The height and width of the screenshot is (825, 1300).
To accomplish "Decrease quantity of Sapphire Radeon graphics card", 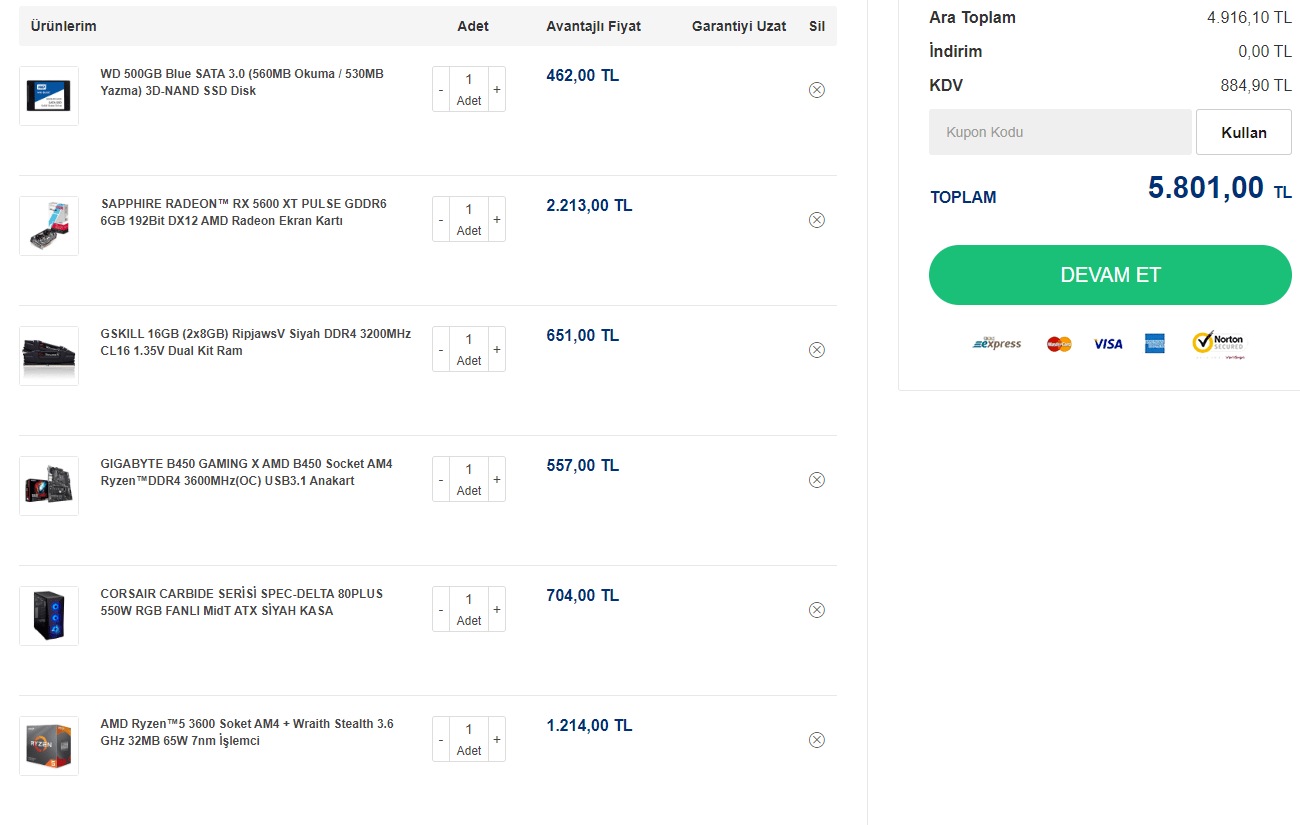I will [x=441, y=220].
